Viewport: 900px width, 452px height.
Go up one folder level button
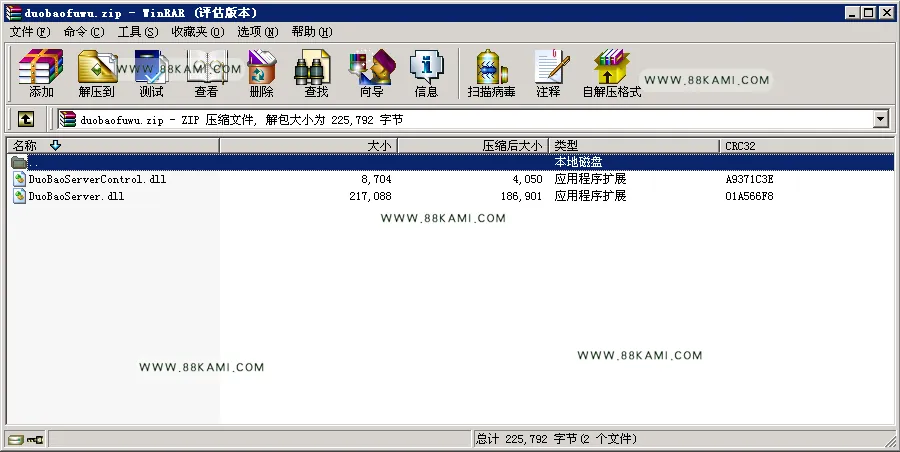25,119
